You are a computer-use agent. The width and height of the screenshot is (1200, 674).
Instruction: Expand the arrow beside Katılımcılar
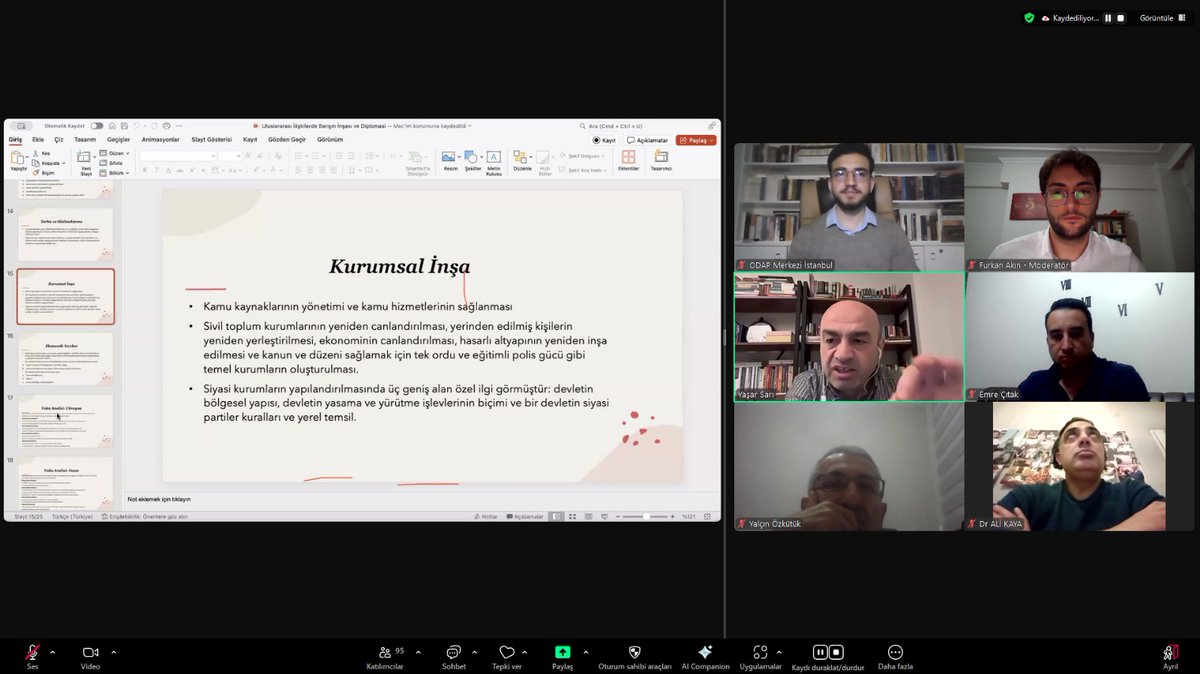tap(418, 652)
